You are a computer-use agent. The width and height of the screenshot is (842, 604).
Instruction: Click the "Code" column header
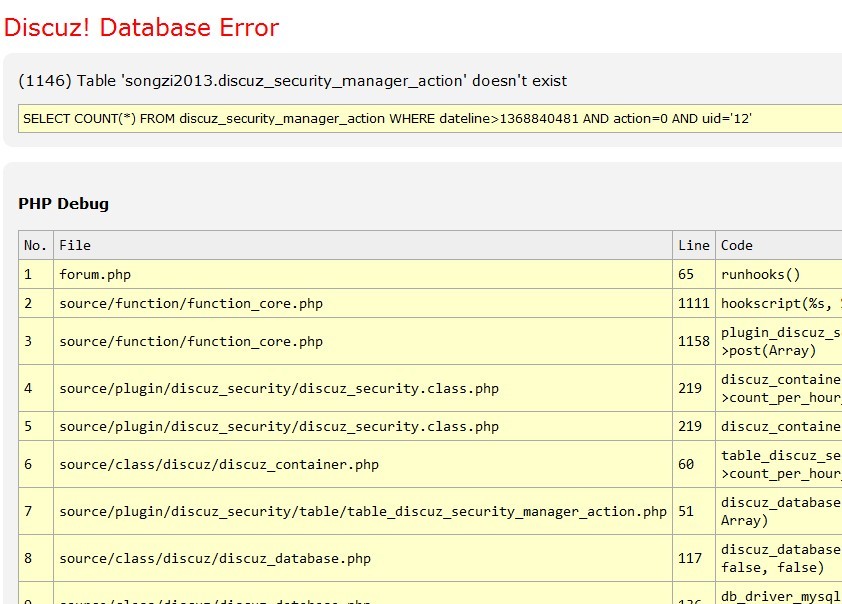pos(779,245)
